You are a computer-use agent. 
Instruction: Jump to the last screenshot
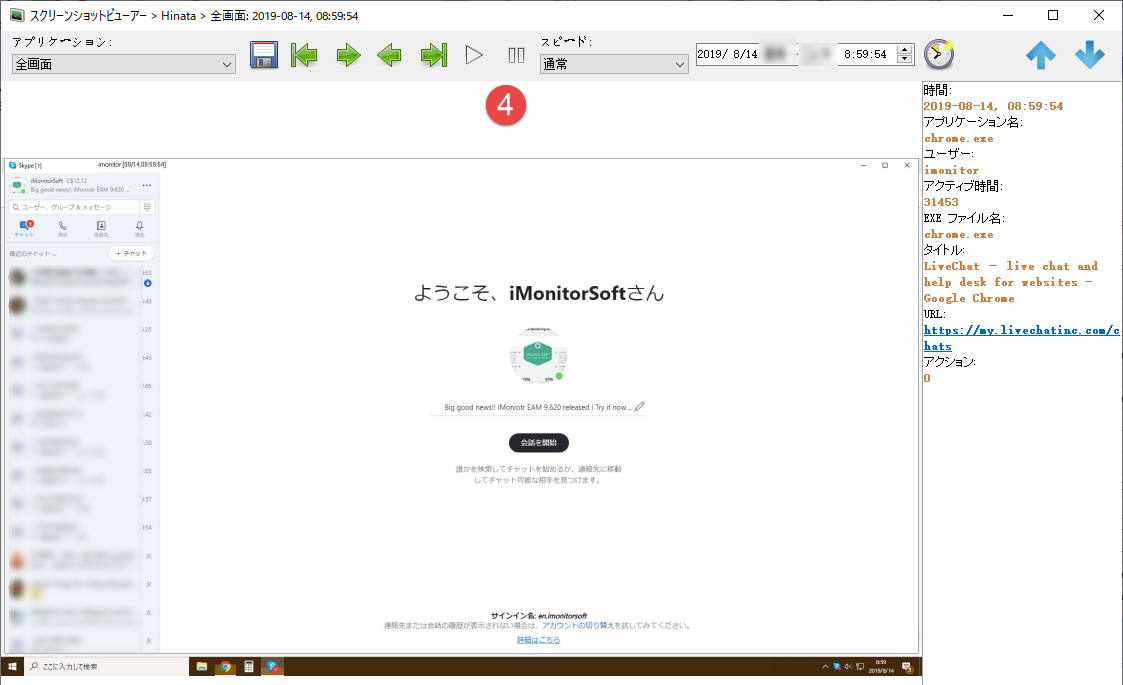[x=434, y=55]
